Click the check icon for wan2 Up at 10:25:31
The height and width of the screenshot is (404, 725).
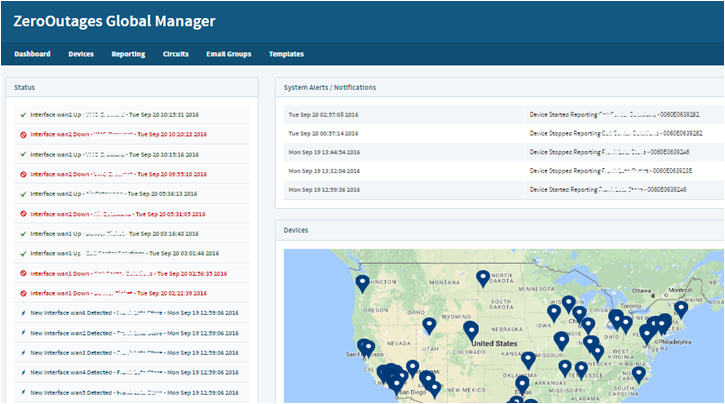point(23,115)
